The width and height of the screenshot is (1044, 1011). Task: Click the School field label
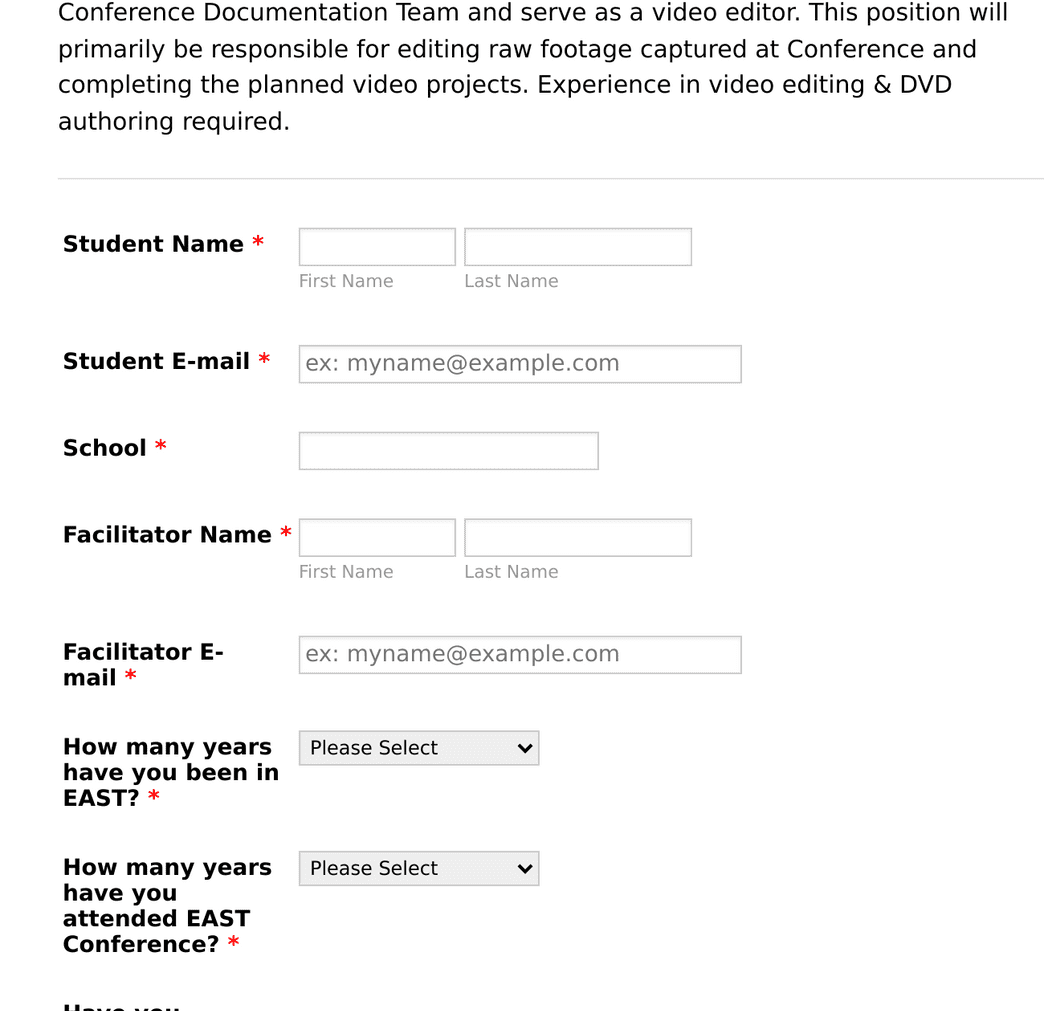[105, 448]
